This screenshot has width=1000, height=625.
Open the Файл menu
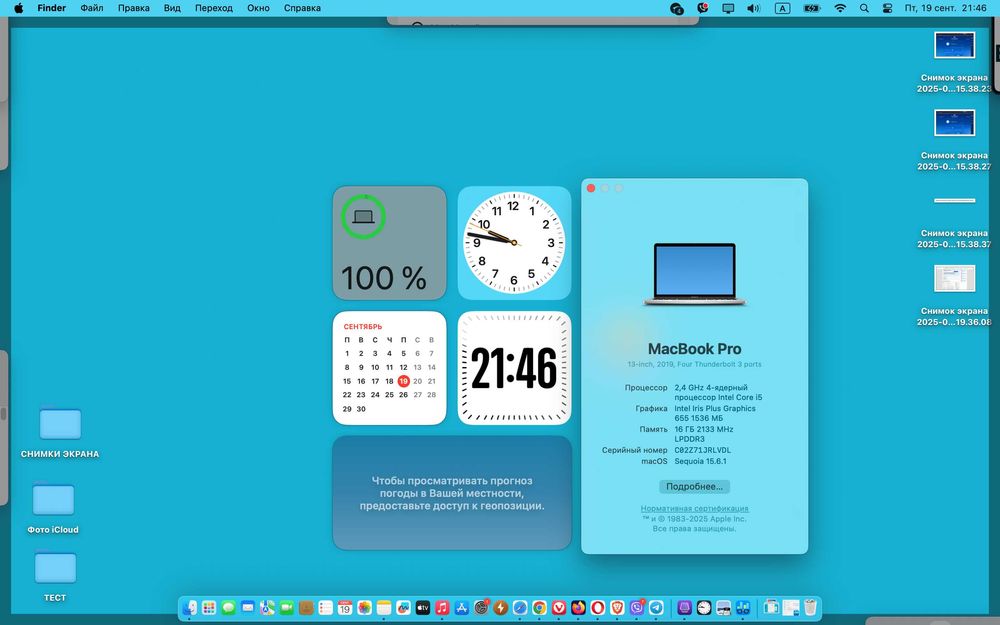pyautogui.click(x=92, y=8)
